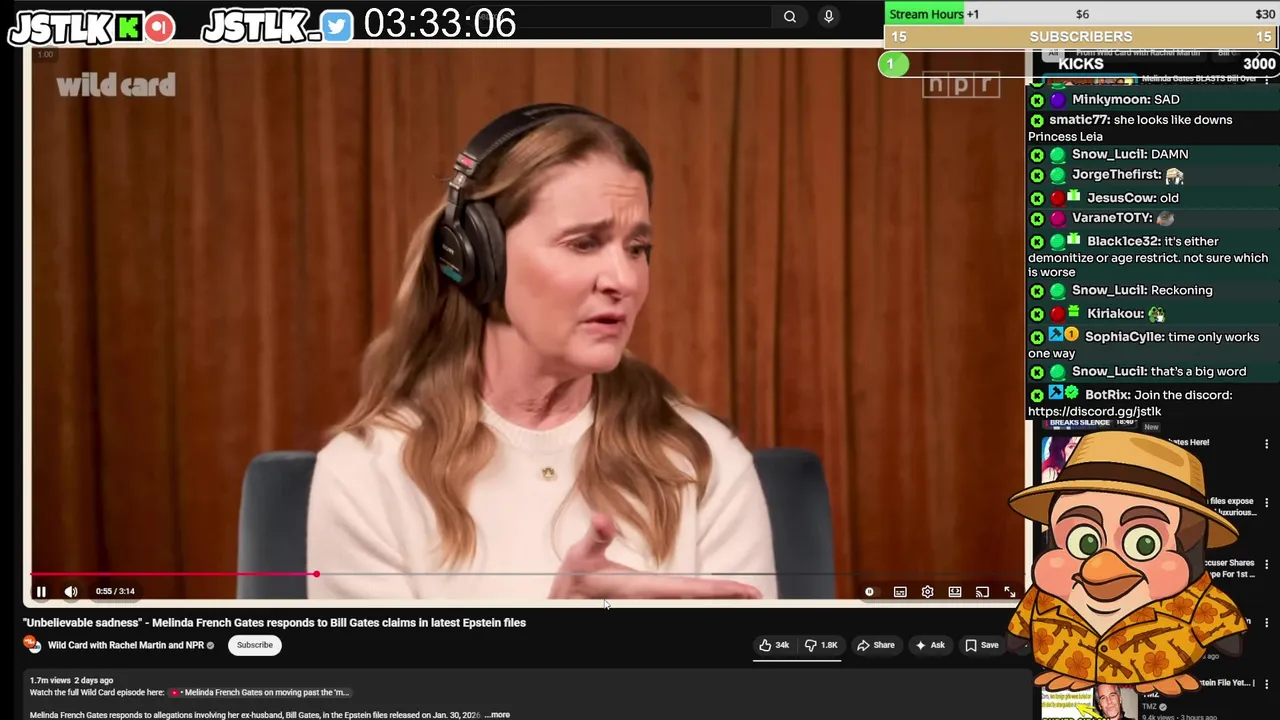Click the stream timer 03:33:06
Image resolution: width=1280 pixels, height=720 pixels.
440,24
